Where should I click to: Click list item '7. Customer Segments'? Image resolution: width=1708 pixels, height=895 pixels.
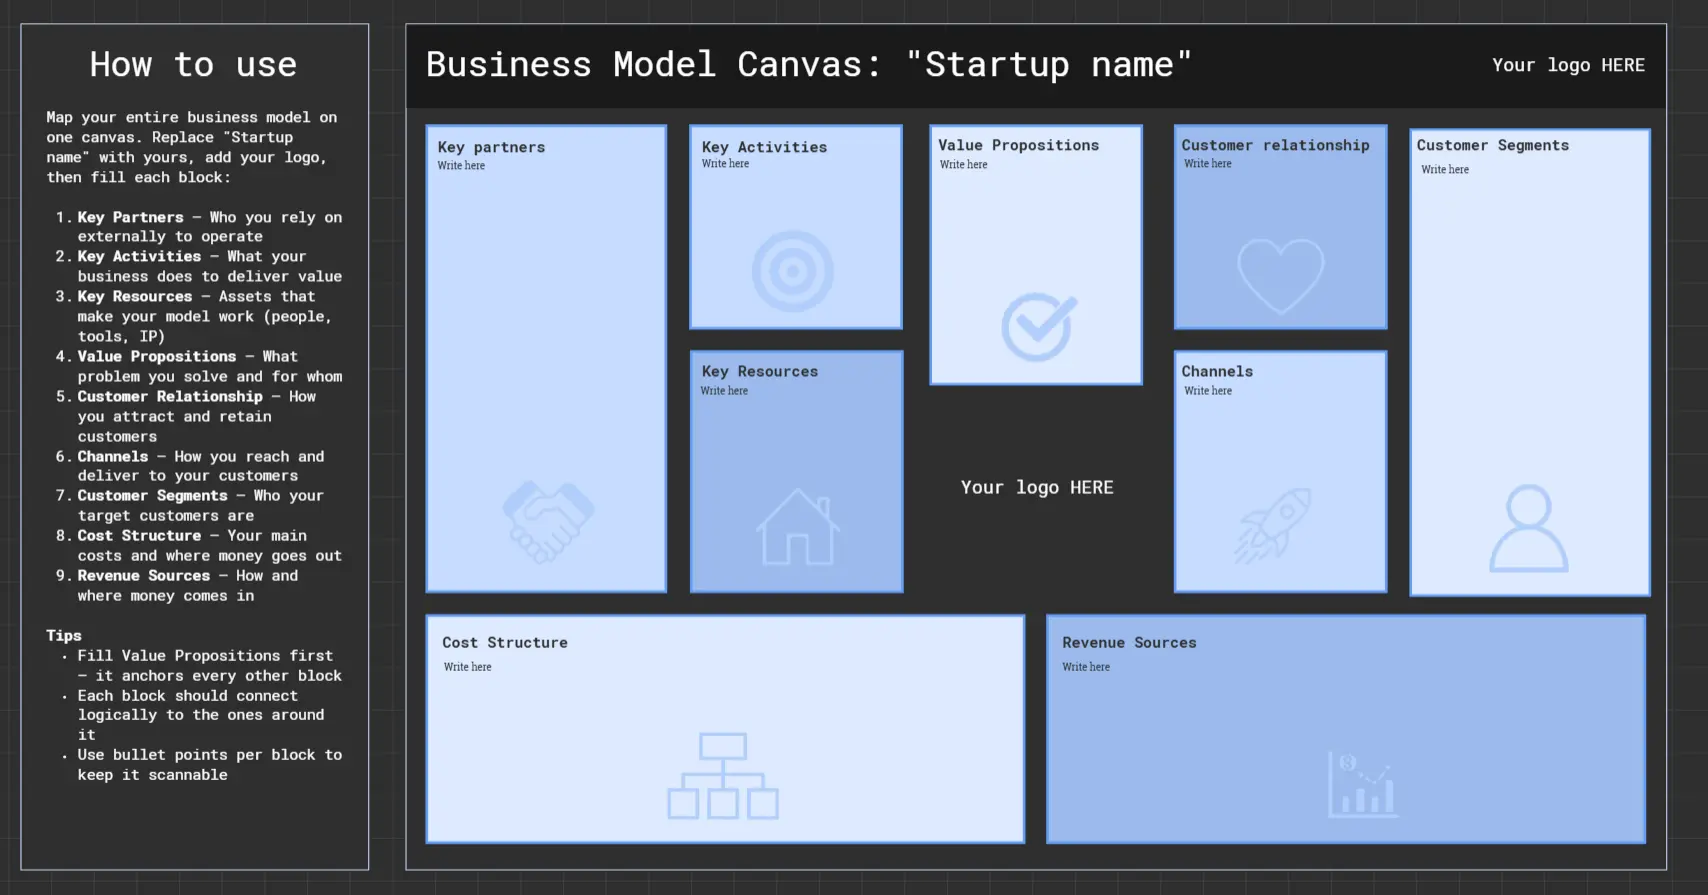tap(190, 506)
